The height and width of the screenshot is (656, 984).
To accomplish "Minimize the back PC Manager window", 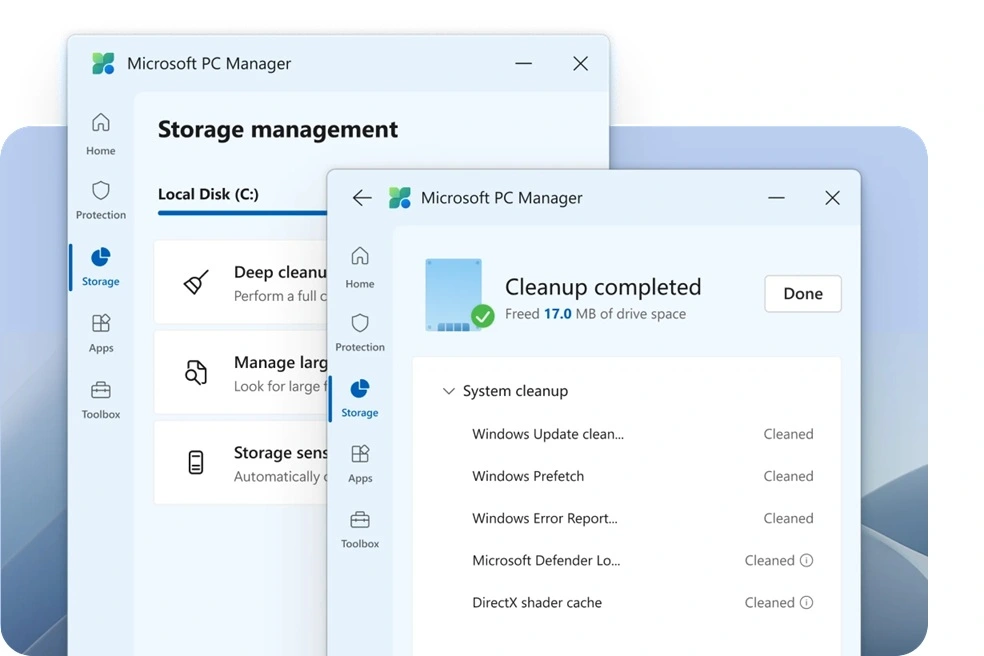I will tap(523, 63).
